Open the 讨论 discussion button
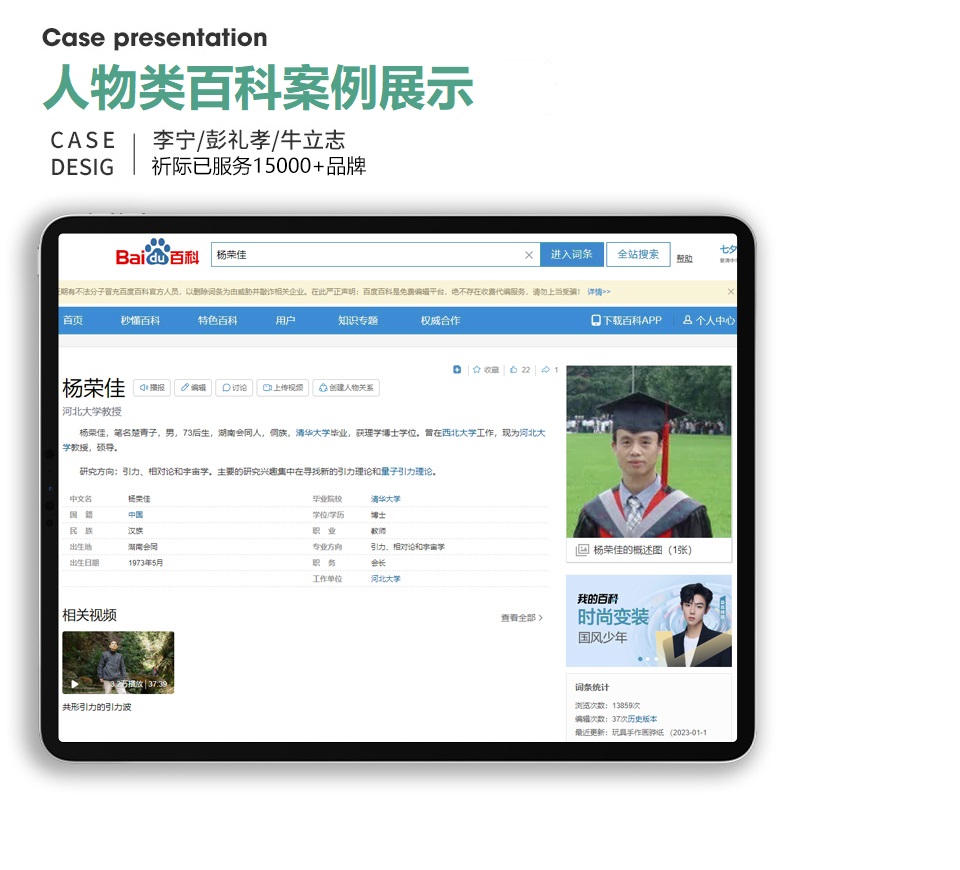The width and height of the screenshot is (960, 870). [234, 388]
